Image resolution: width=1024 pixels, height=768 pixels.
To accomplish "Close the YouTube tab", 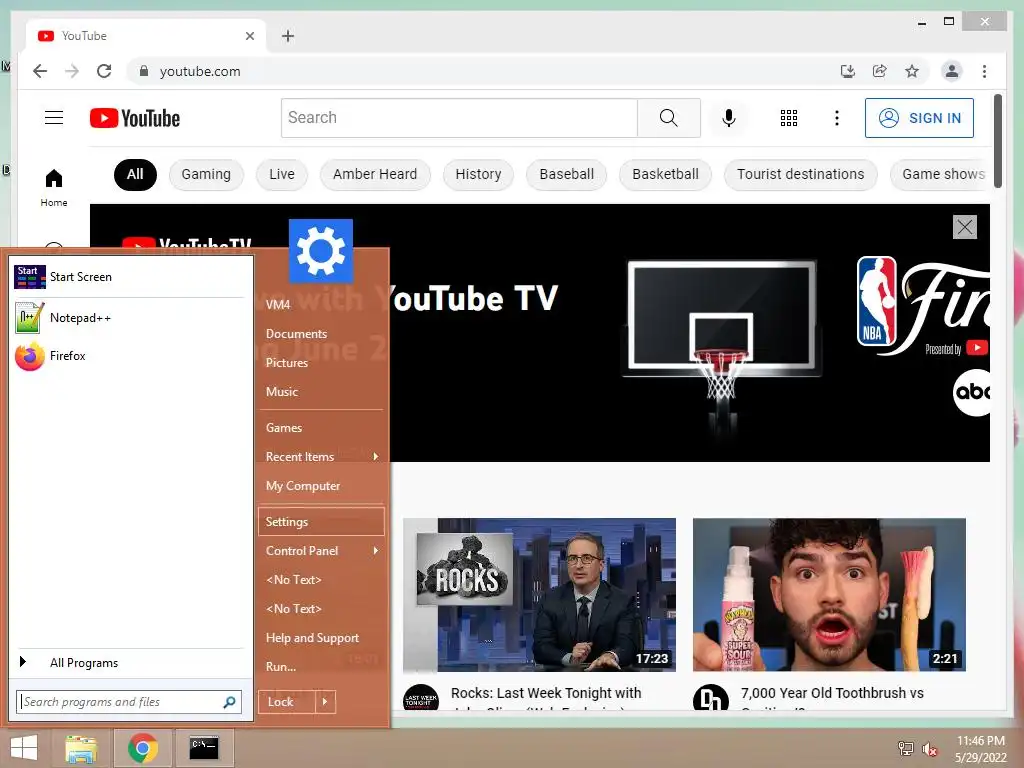I will 249,36.
